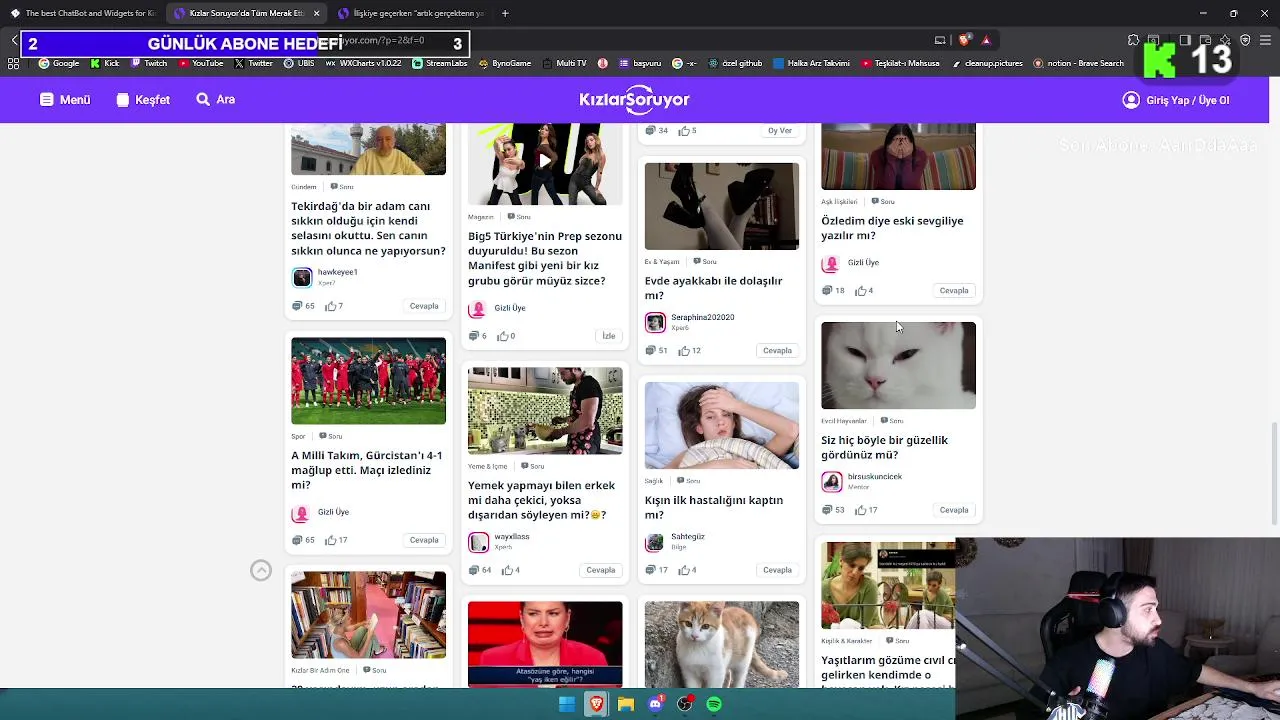
Task: Open the StreamLabs bookmark
Action: coord(439,63)
